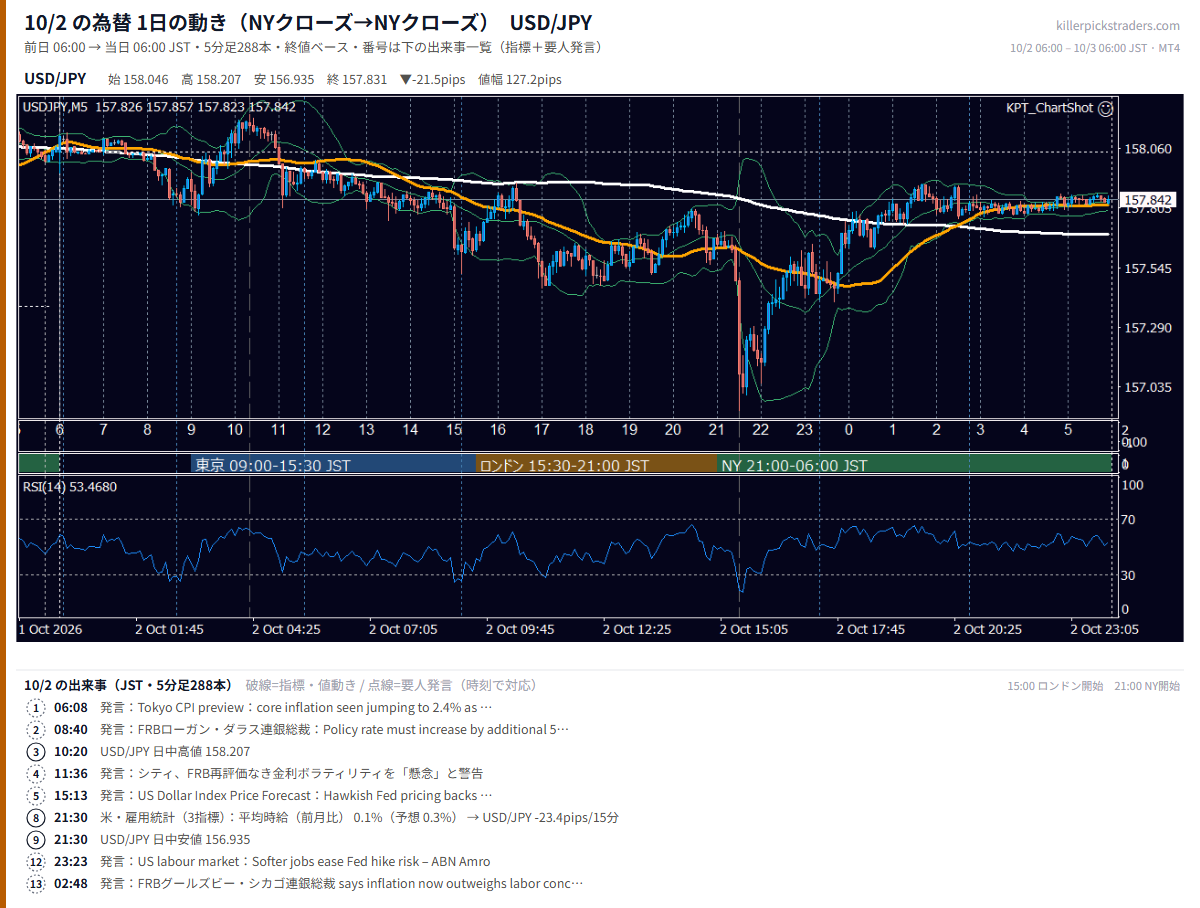The image size is (1200, 908).
Task: Click the range value 値幅 127.2pips
Action: coord(520,80)
